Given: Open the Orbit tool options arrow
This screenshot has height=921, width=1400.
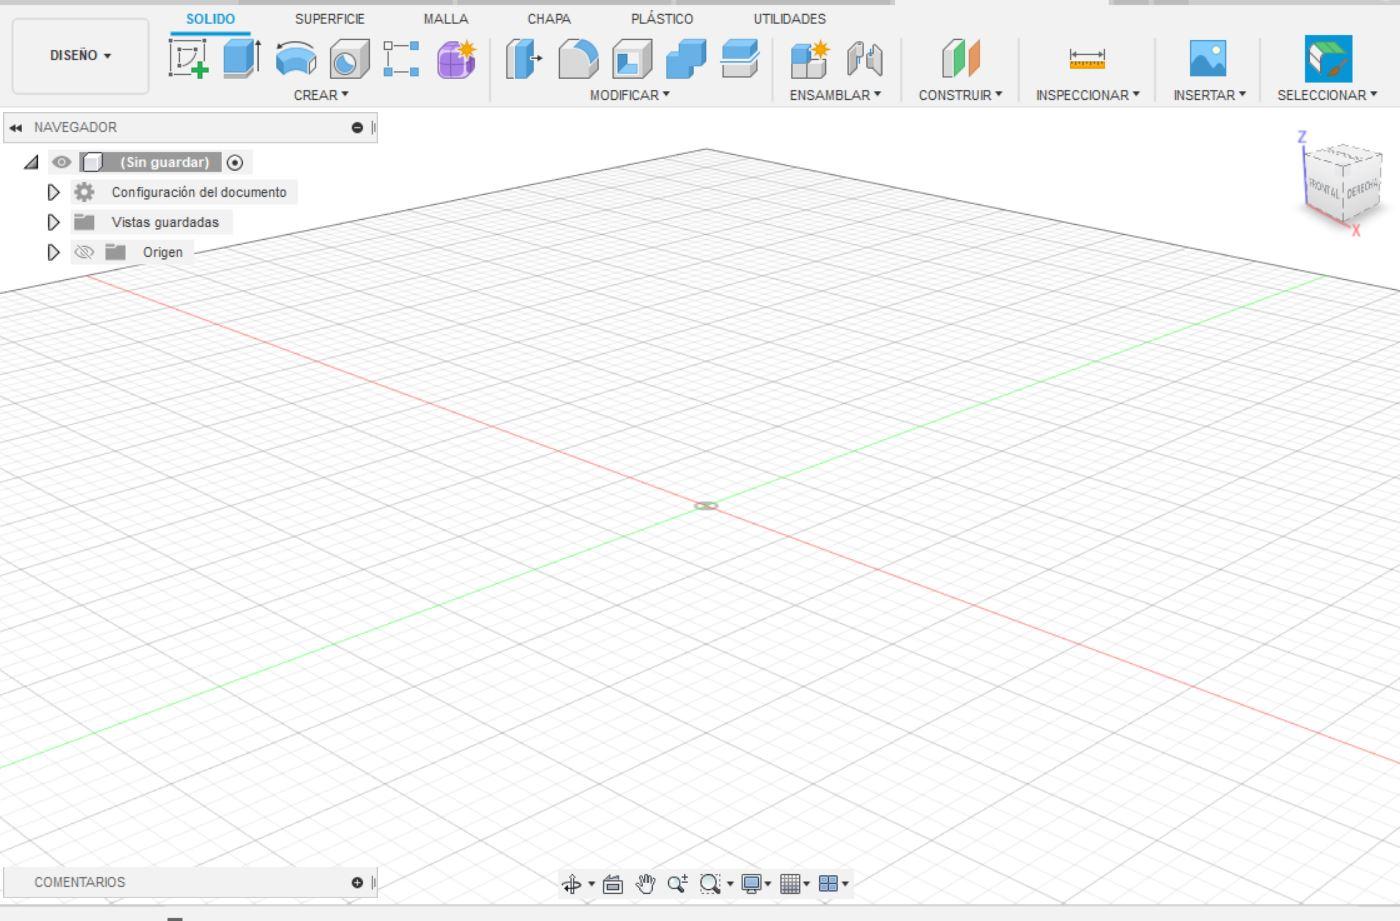Looking at the screenshot, I should click(591, 884).
